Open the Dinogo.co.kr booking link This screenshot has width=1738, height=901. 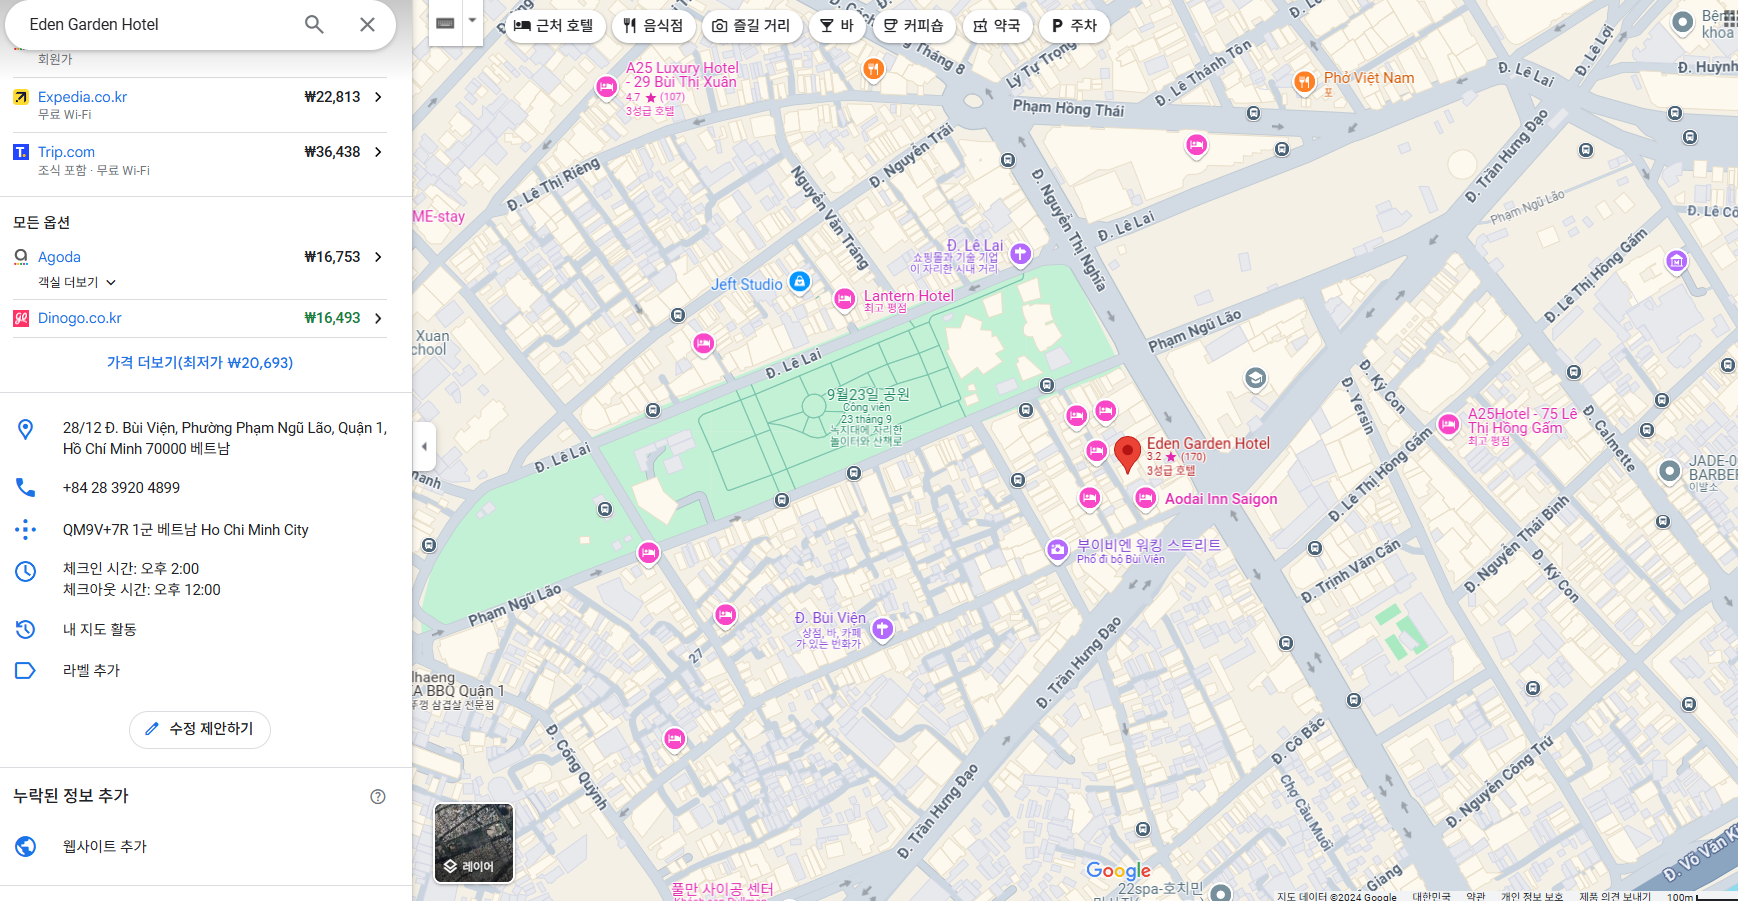click(80, 318)
